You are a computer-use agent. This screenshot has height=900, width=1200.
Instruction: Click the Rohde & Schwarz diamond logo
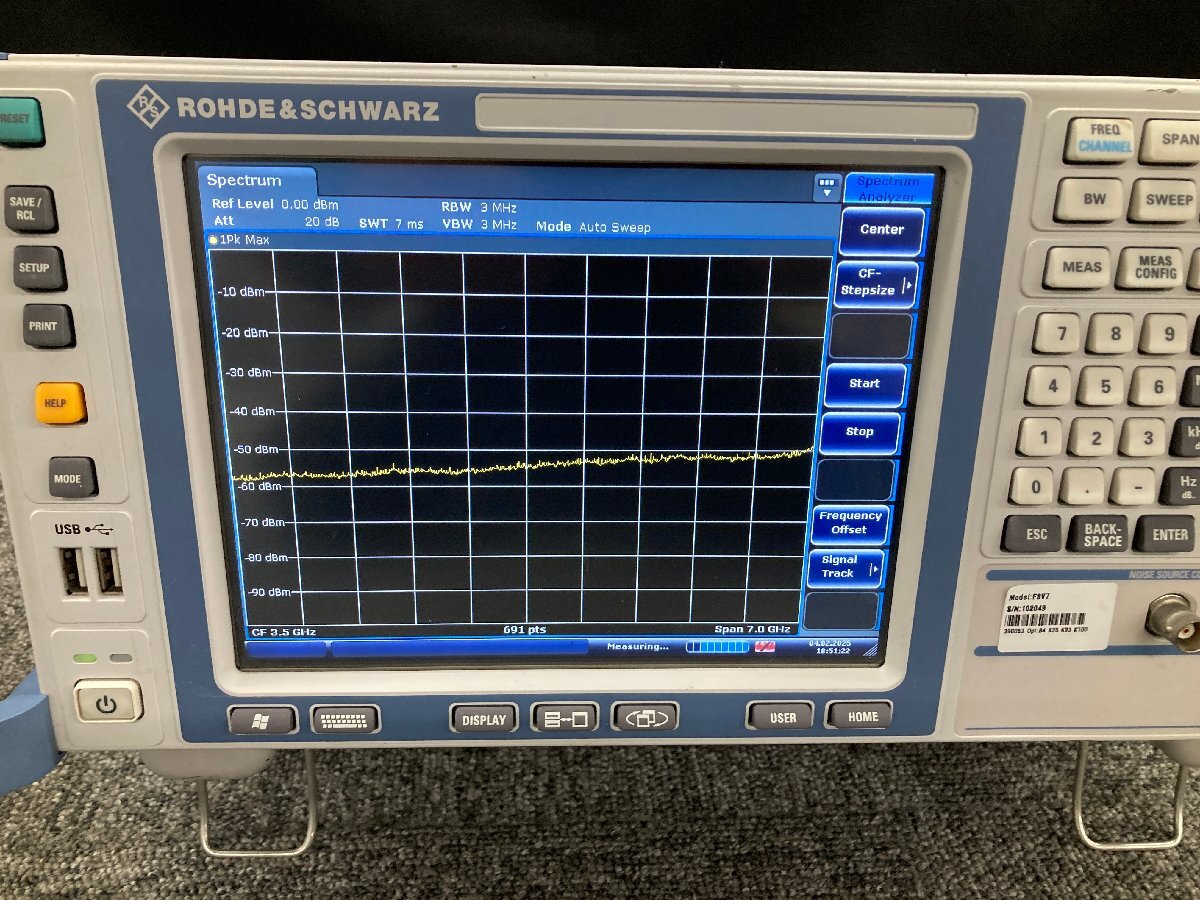(x=148, y=107)
